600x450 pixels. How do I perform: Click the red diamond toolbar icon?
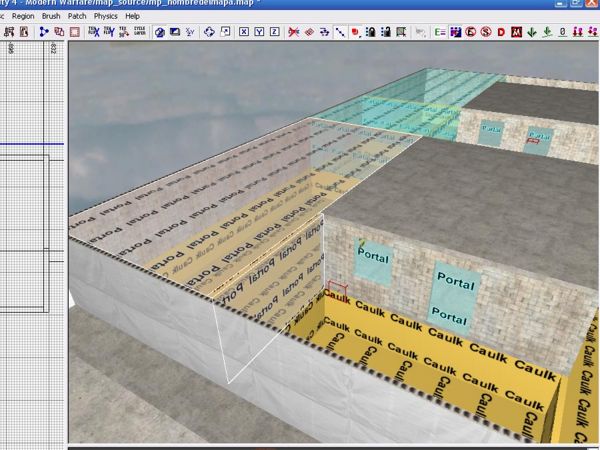click(x=309, y=32)
